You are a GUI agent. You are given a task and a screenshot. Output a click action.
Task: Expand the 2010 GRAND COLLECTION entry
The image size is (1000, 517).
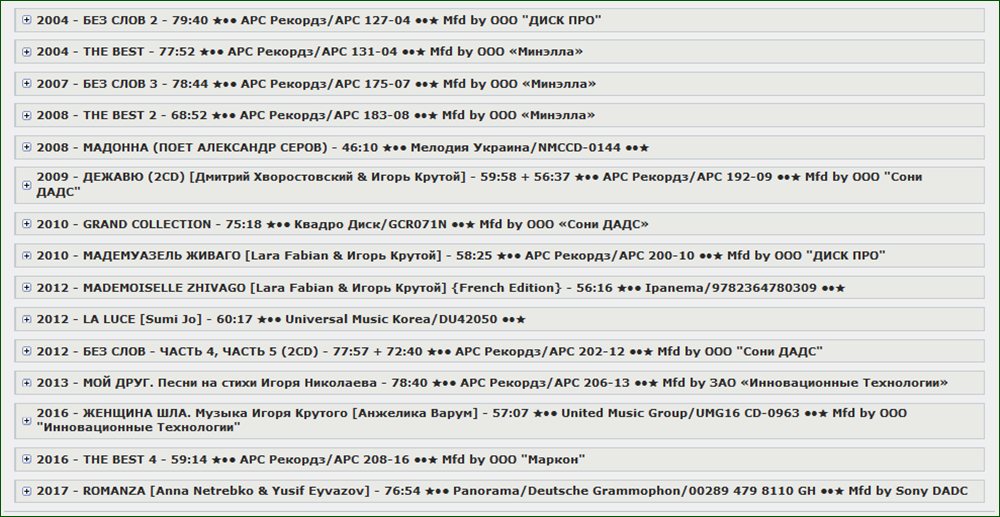(x=27, y=224)
